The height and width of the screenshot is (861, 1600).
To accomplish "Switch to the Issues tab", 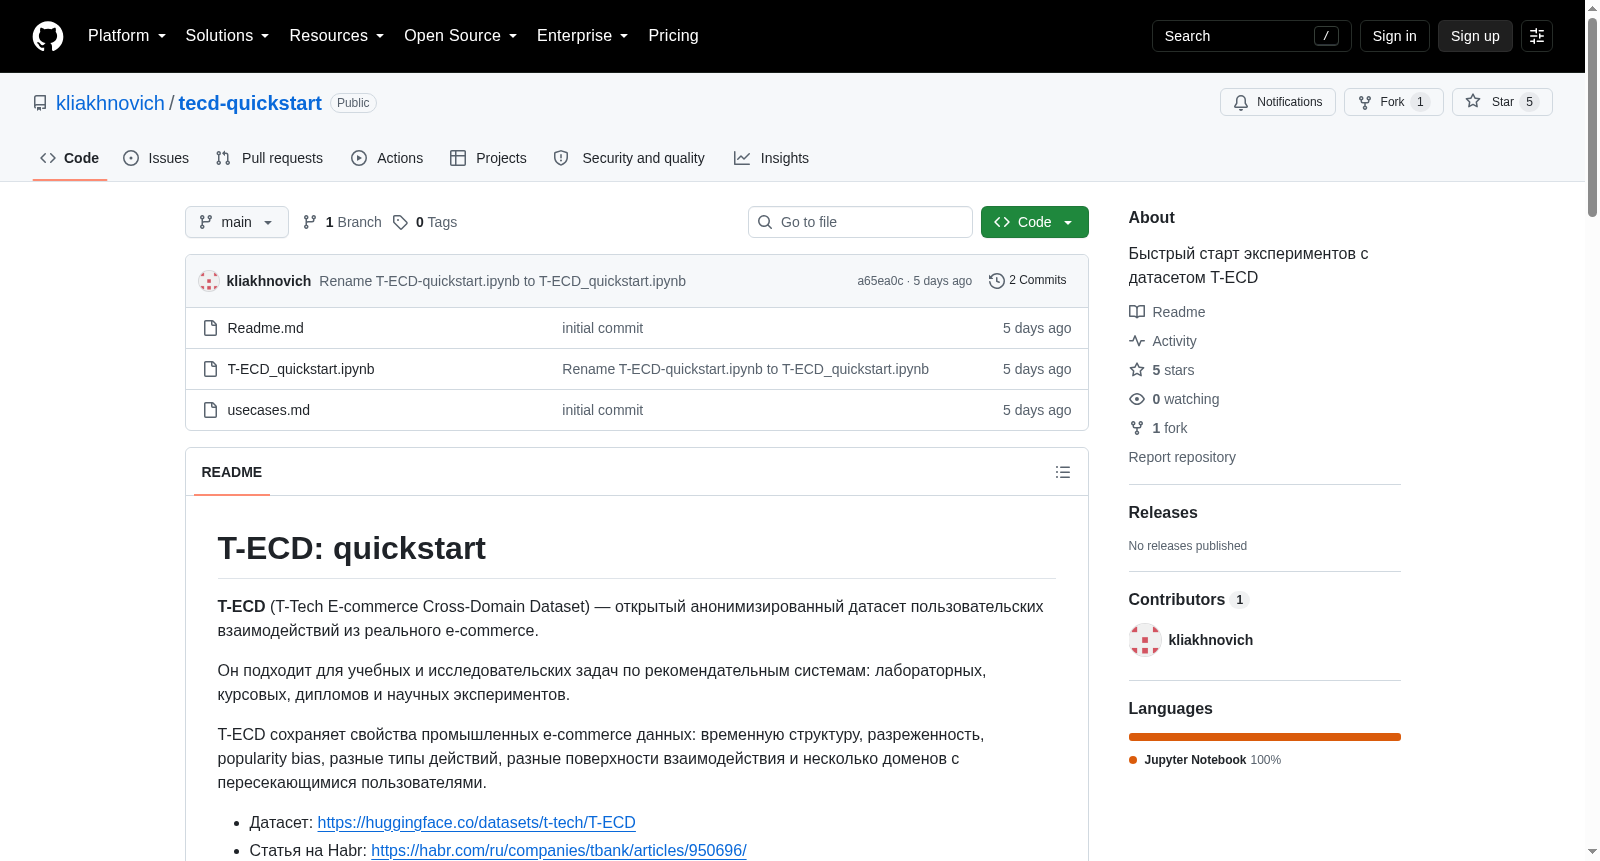I will click(156, 158).
